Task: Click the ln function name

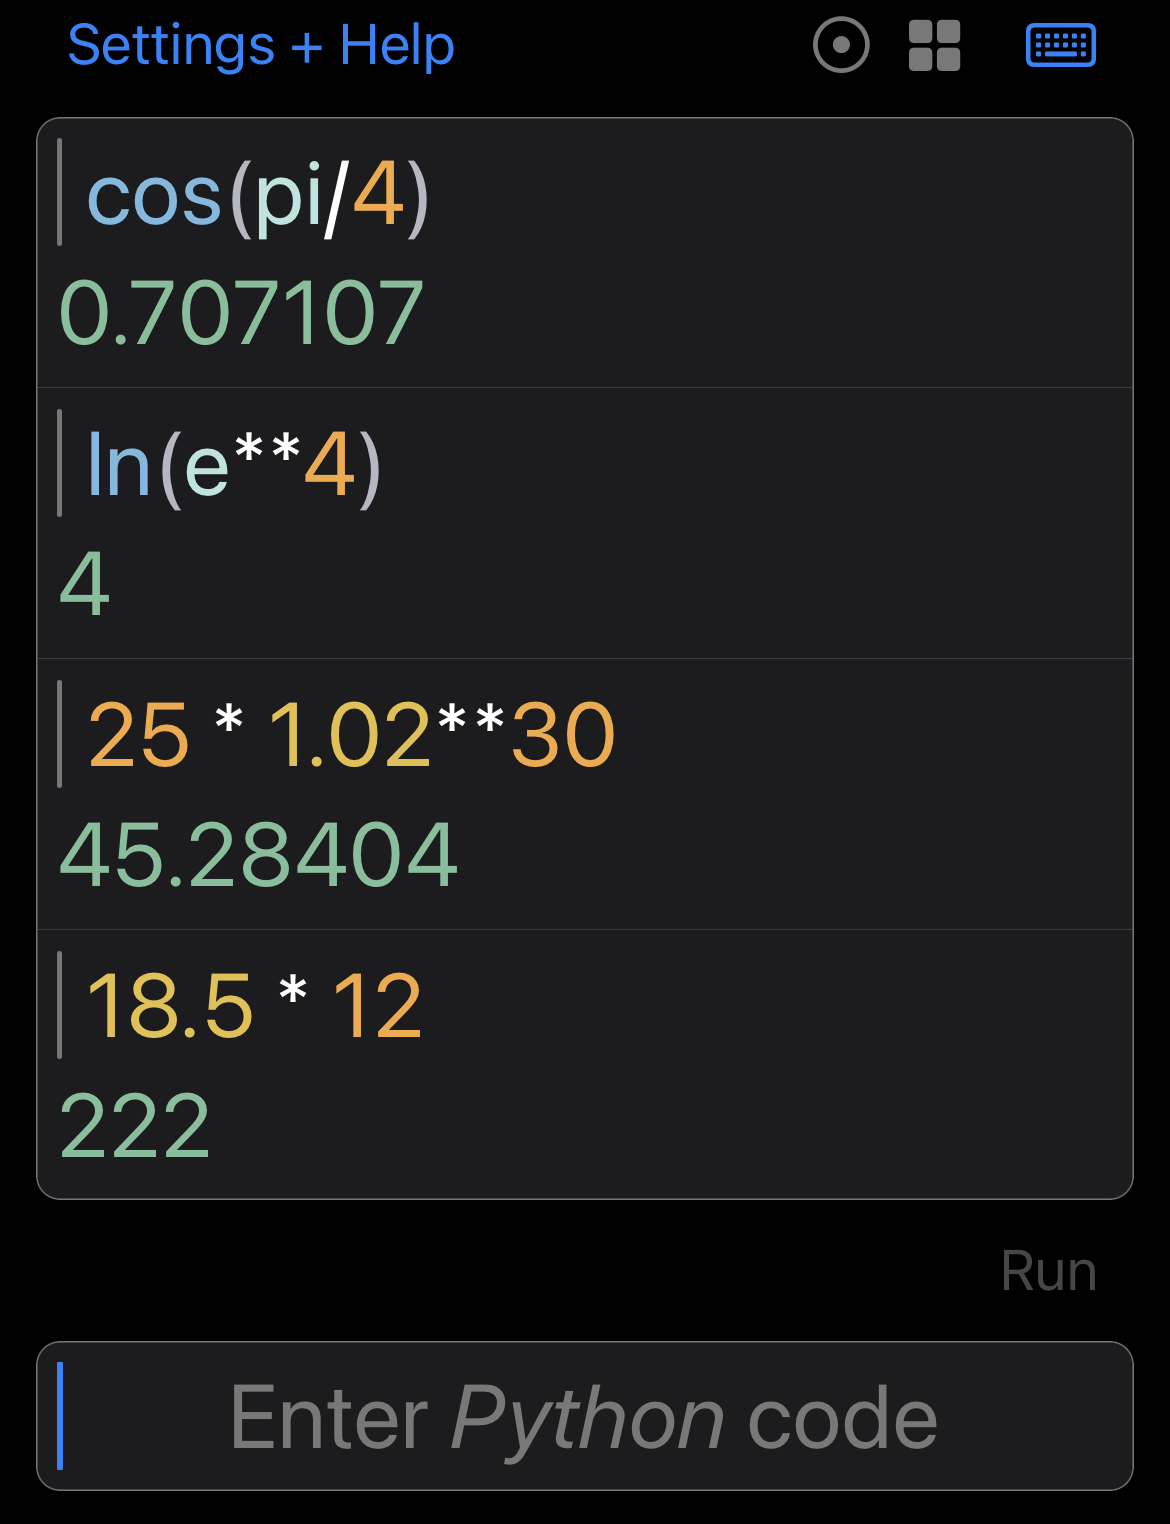Action: 119,464
